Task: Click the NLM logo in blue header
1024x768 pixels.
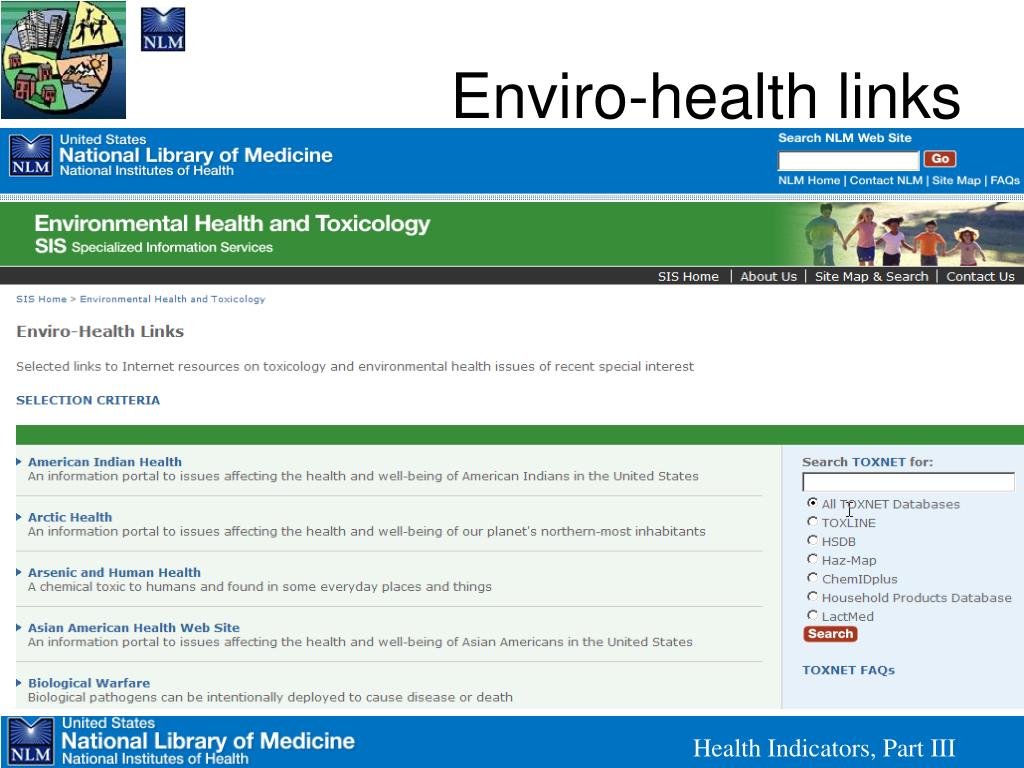Action: 31,155
